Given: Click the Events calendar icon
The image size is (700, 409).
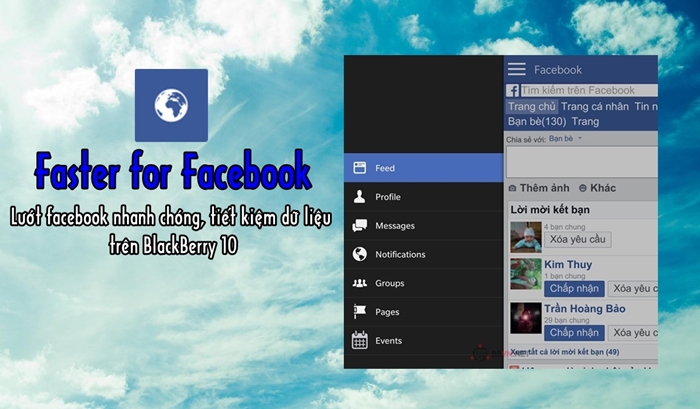Looking at the screenshot, I should 359,340.
